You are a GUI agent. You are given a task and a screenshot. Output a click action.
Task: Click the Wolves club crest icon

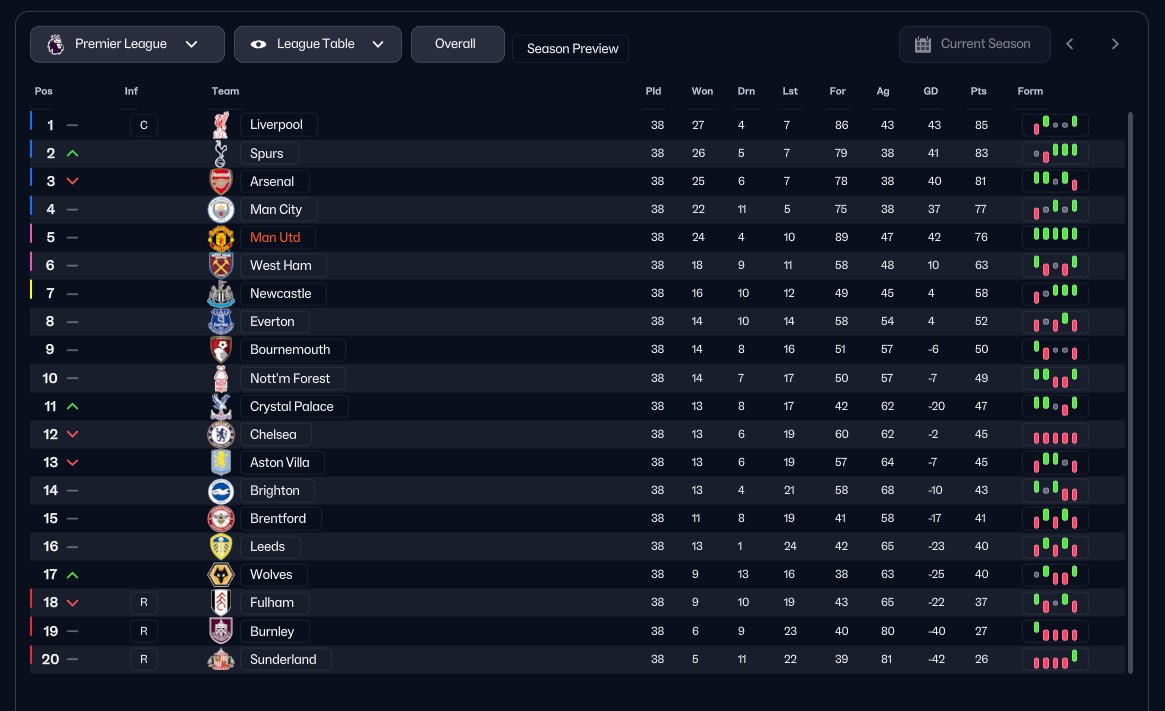pyautogui.click(x=221, y=575)
